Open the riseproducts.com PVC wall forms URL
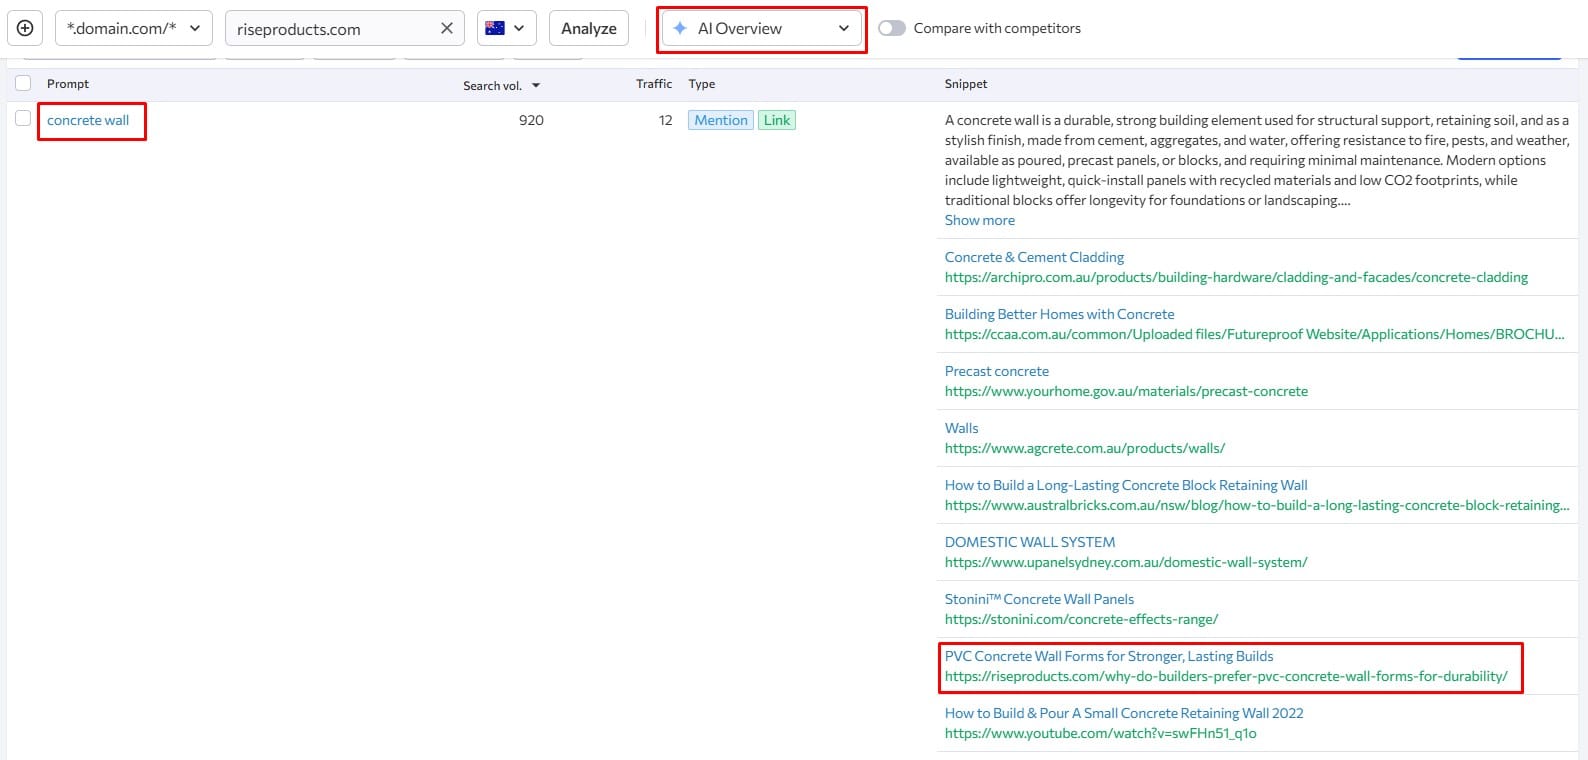 1225,676
